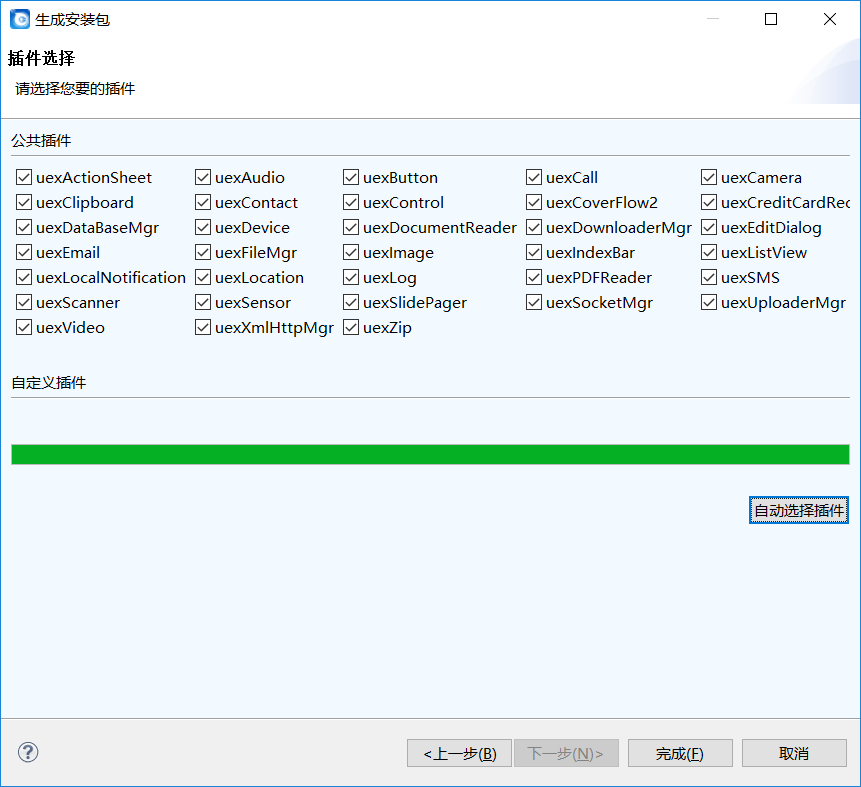The width and height of the screenshot is (861, 787).
Task: Uncheck uexXmlHttpMgr plugin
Action: coord(203,328)
